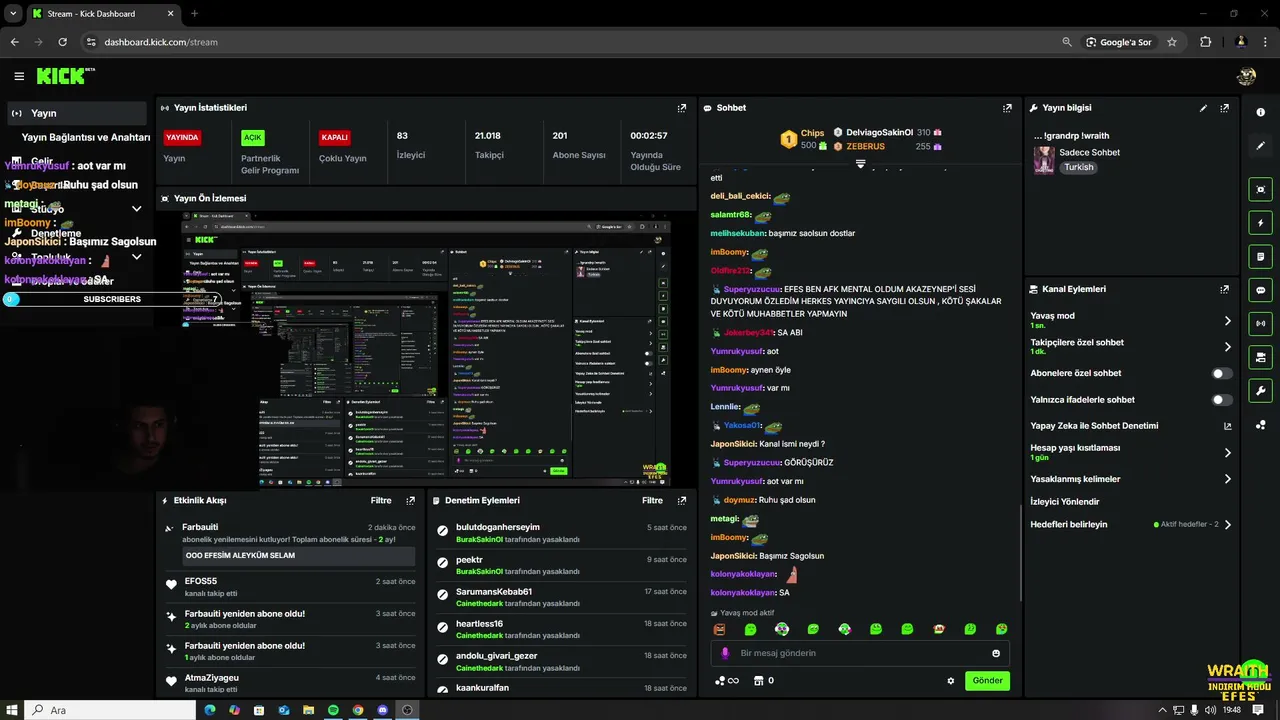Click the volume icon in system tray

pyautogui.click(x=1211, y=710)
